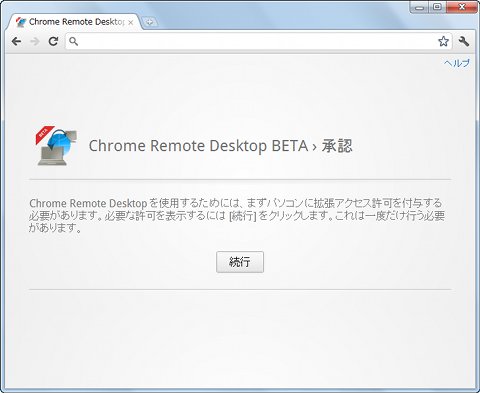Bookmark this page with the star icon
The image size is (480, 393).
[x=443, y=41]
